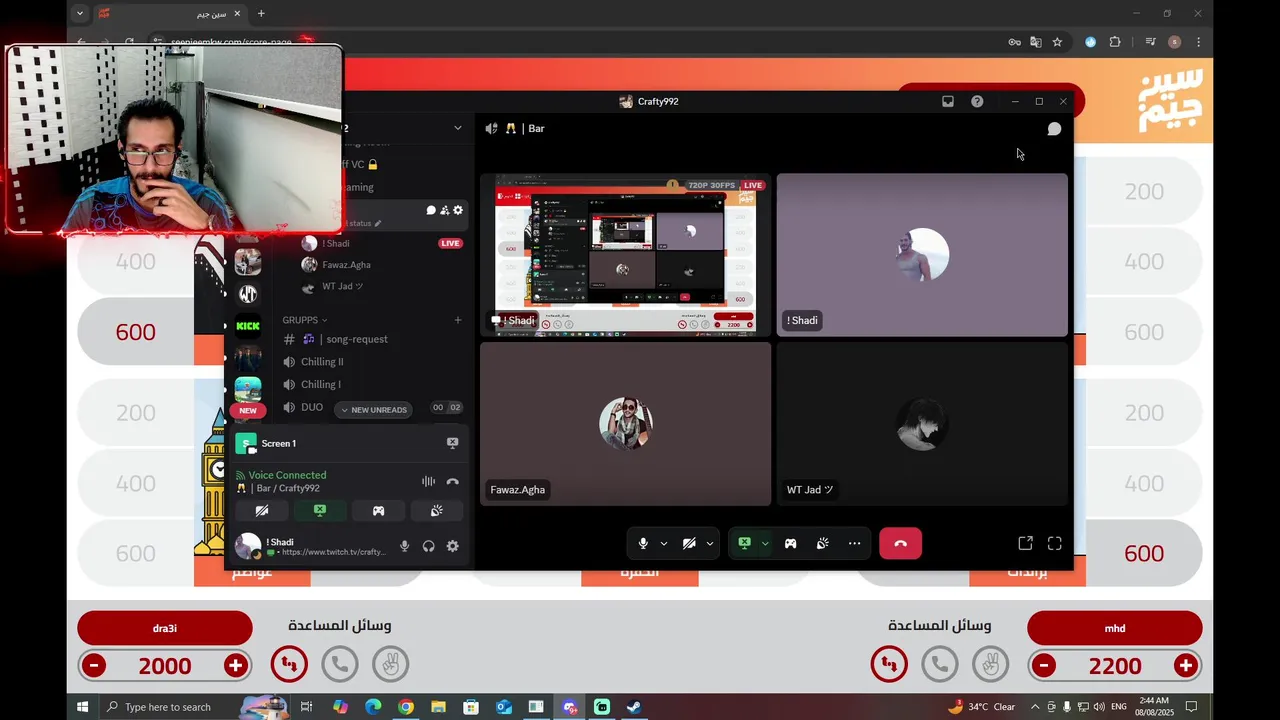The width and height of the screenshot is (1280, 720).
Task: Open ! Shadi user profile avatar
Action: 247,546
